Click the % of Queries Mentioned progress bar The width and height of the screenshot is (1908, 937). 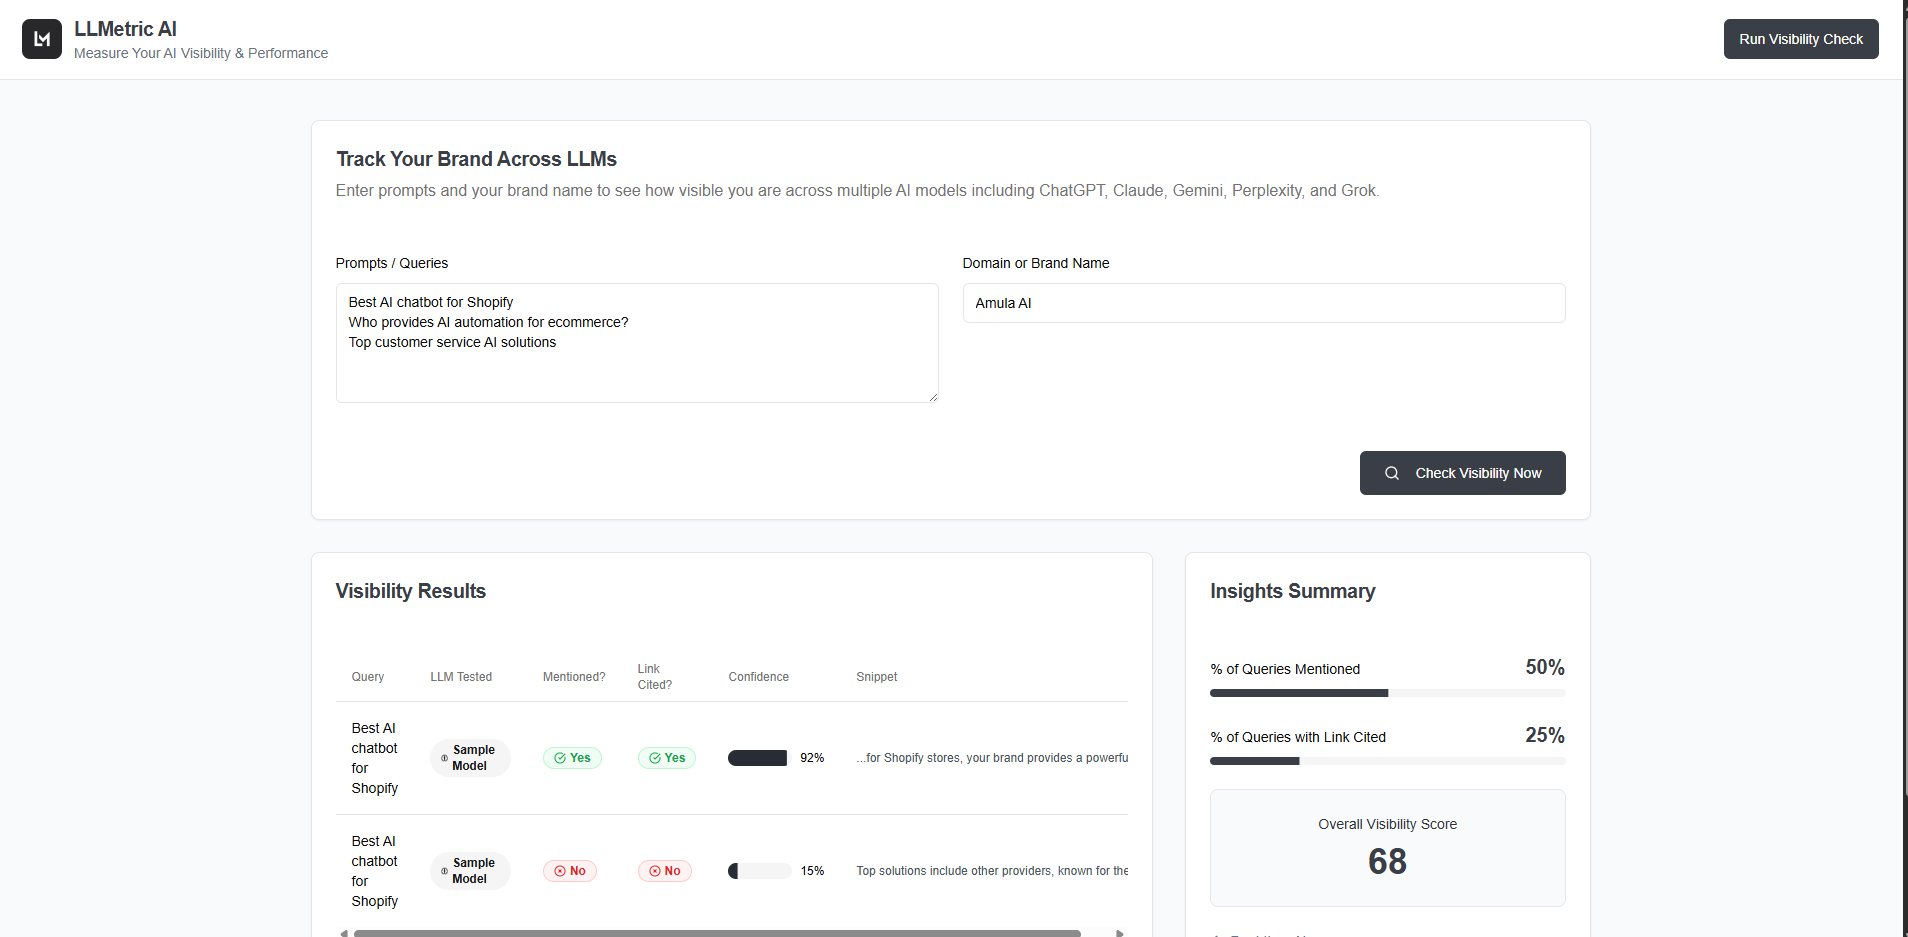(1387, 693)
